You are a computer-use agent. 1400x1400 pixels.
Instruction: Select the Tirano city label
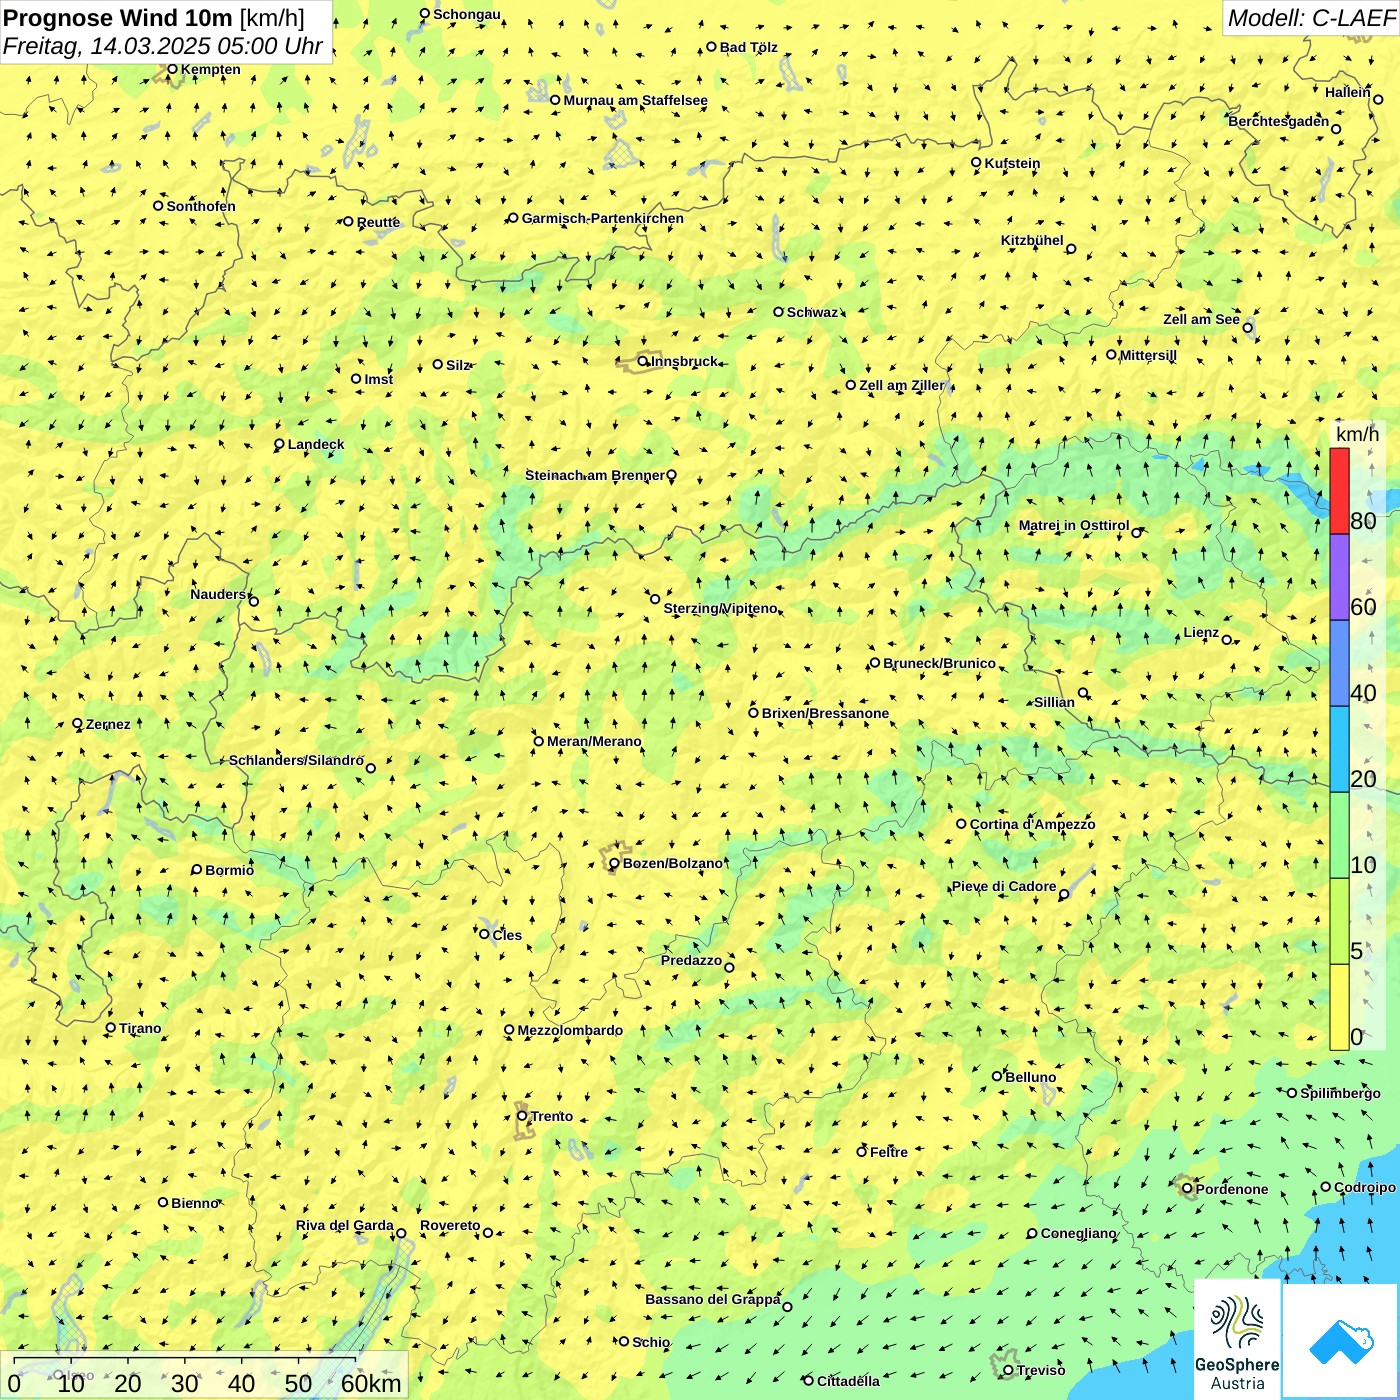point(140,1028)
